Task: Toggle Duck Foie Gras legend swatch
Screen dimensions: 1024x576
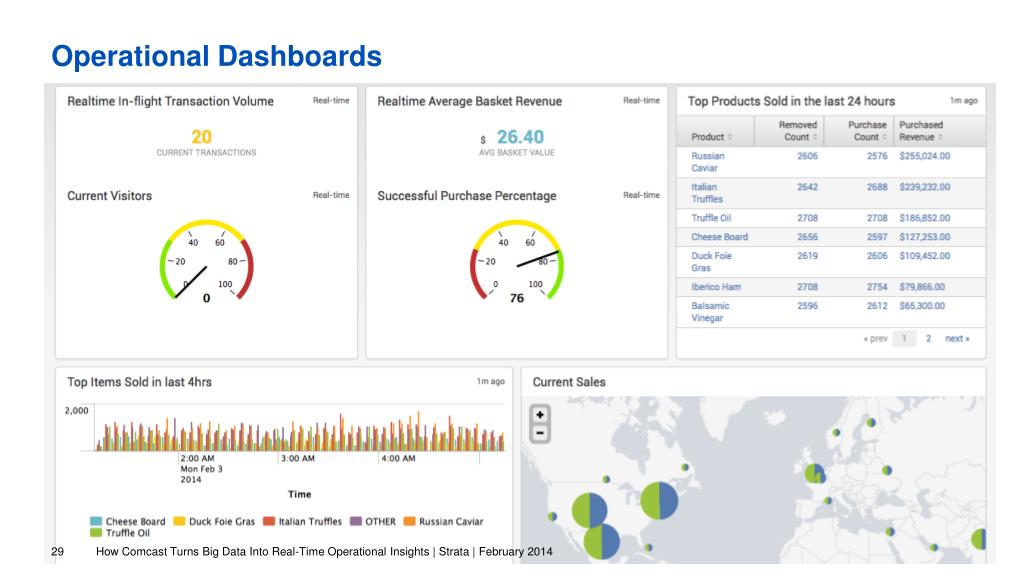Action: click(x=179, y=521)
